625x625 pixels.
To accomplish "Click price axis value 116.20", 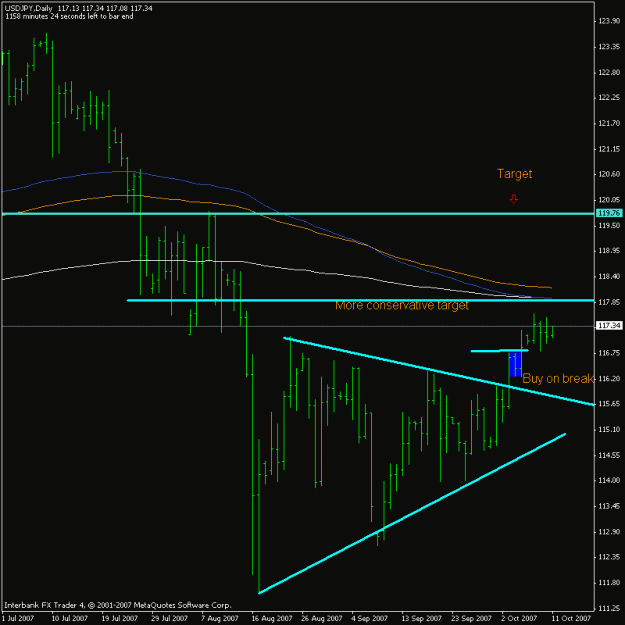I will (609, 378).
